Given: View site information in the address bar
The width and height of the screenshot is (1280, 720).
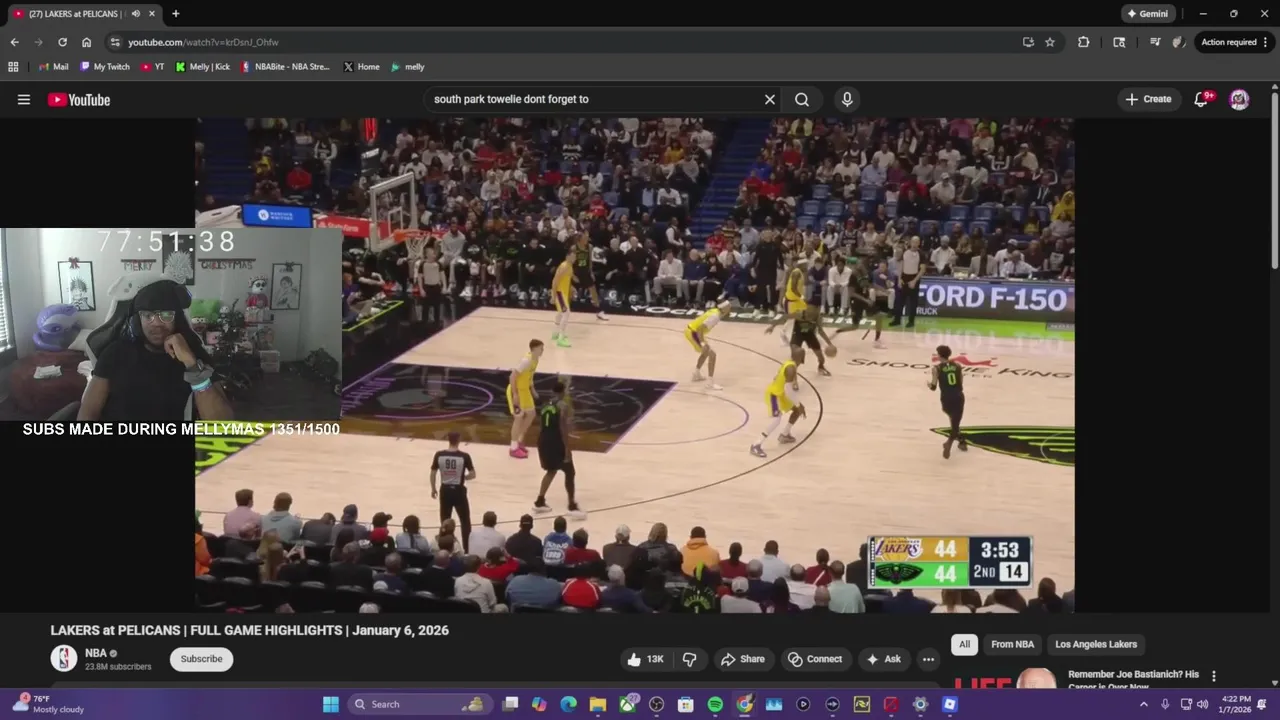Looking at the screenshot, I should [x=115, y=42].
